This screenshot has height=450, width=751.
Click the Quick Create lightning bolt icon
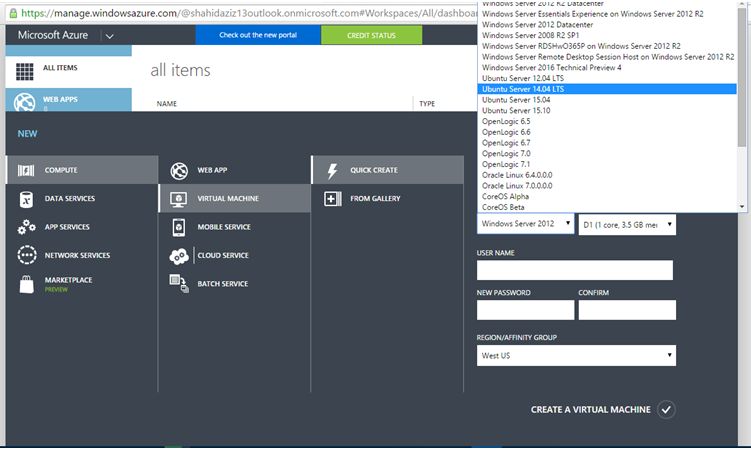(332, 171)
